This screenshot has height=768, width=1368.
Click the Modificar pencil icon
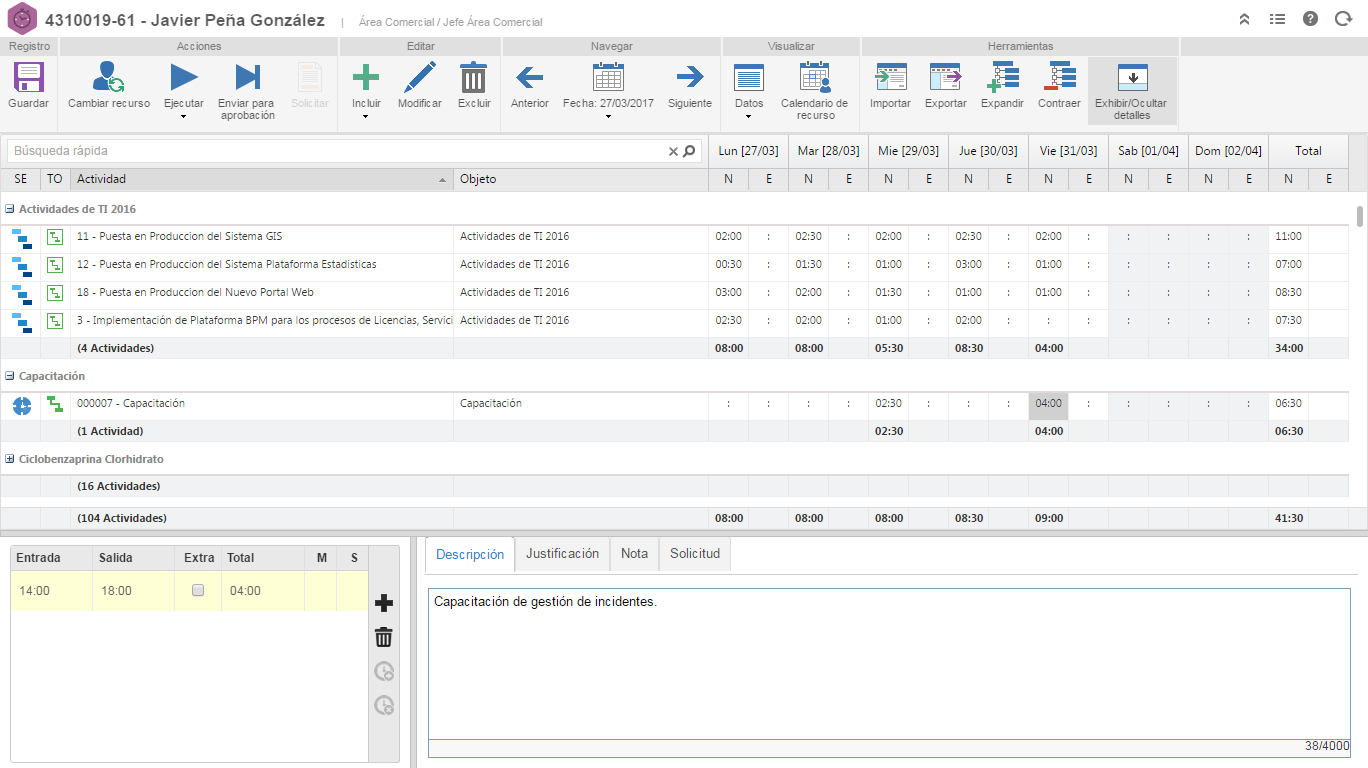click(419, 78)
